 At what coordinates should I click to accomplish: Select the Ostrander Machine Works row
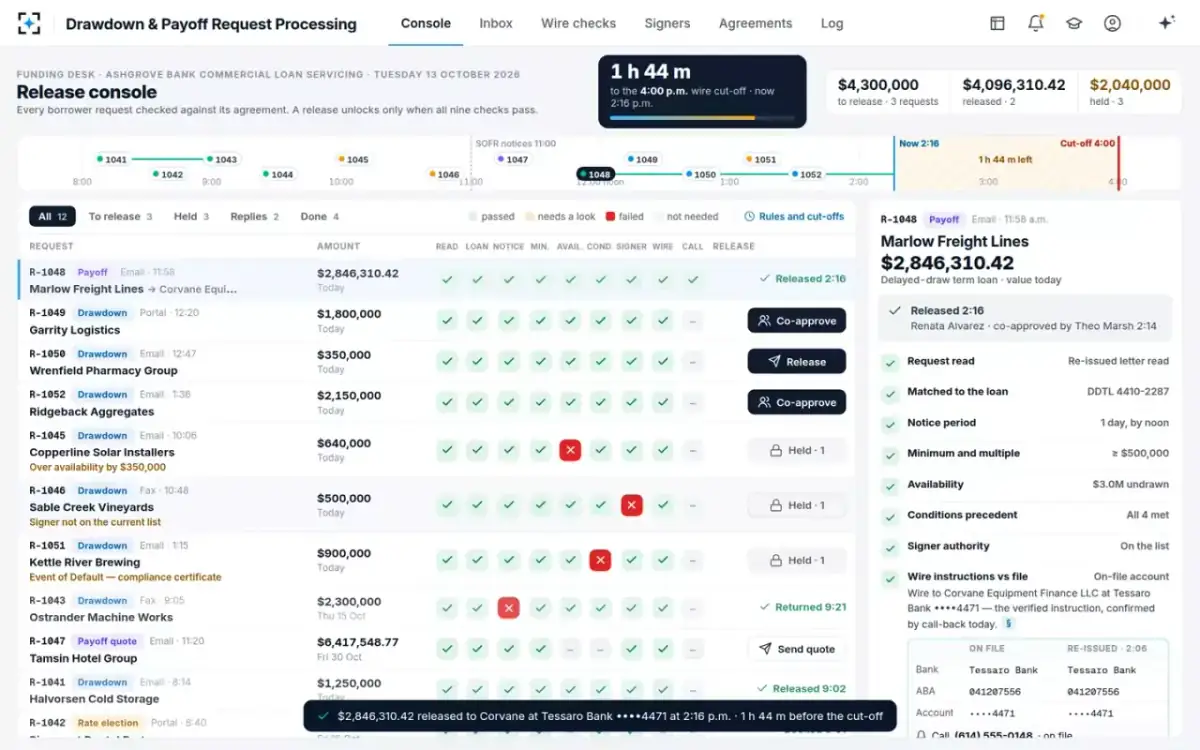click(435, 608)
